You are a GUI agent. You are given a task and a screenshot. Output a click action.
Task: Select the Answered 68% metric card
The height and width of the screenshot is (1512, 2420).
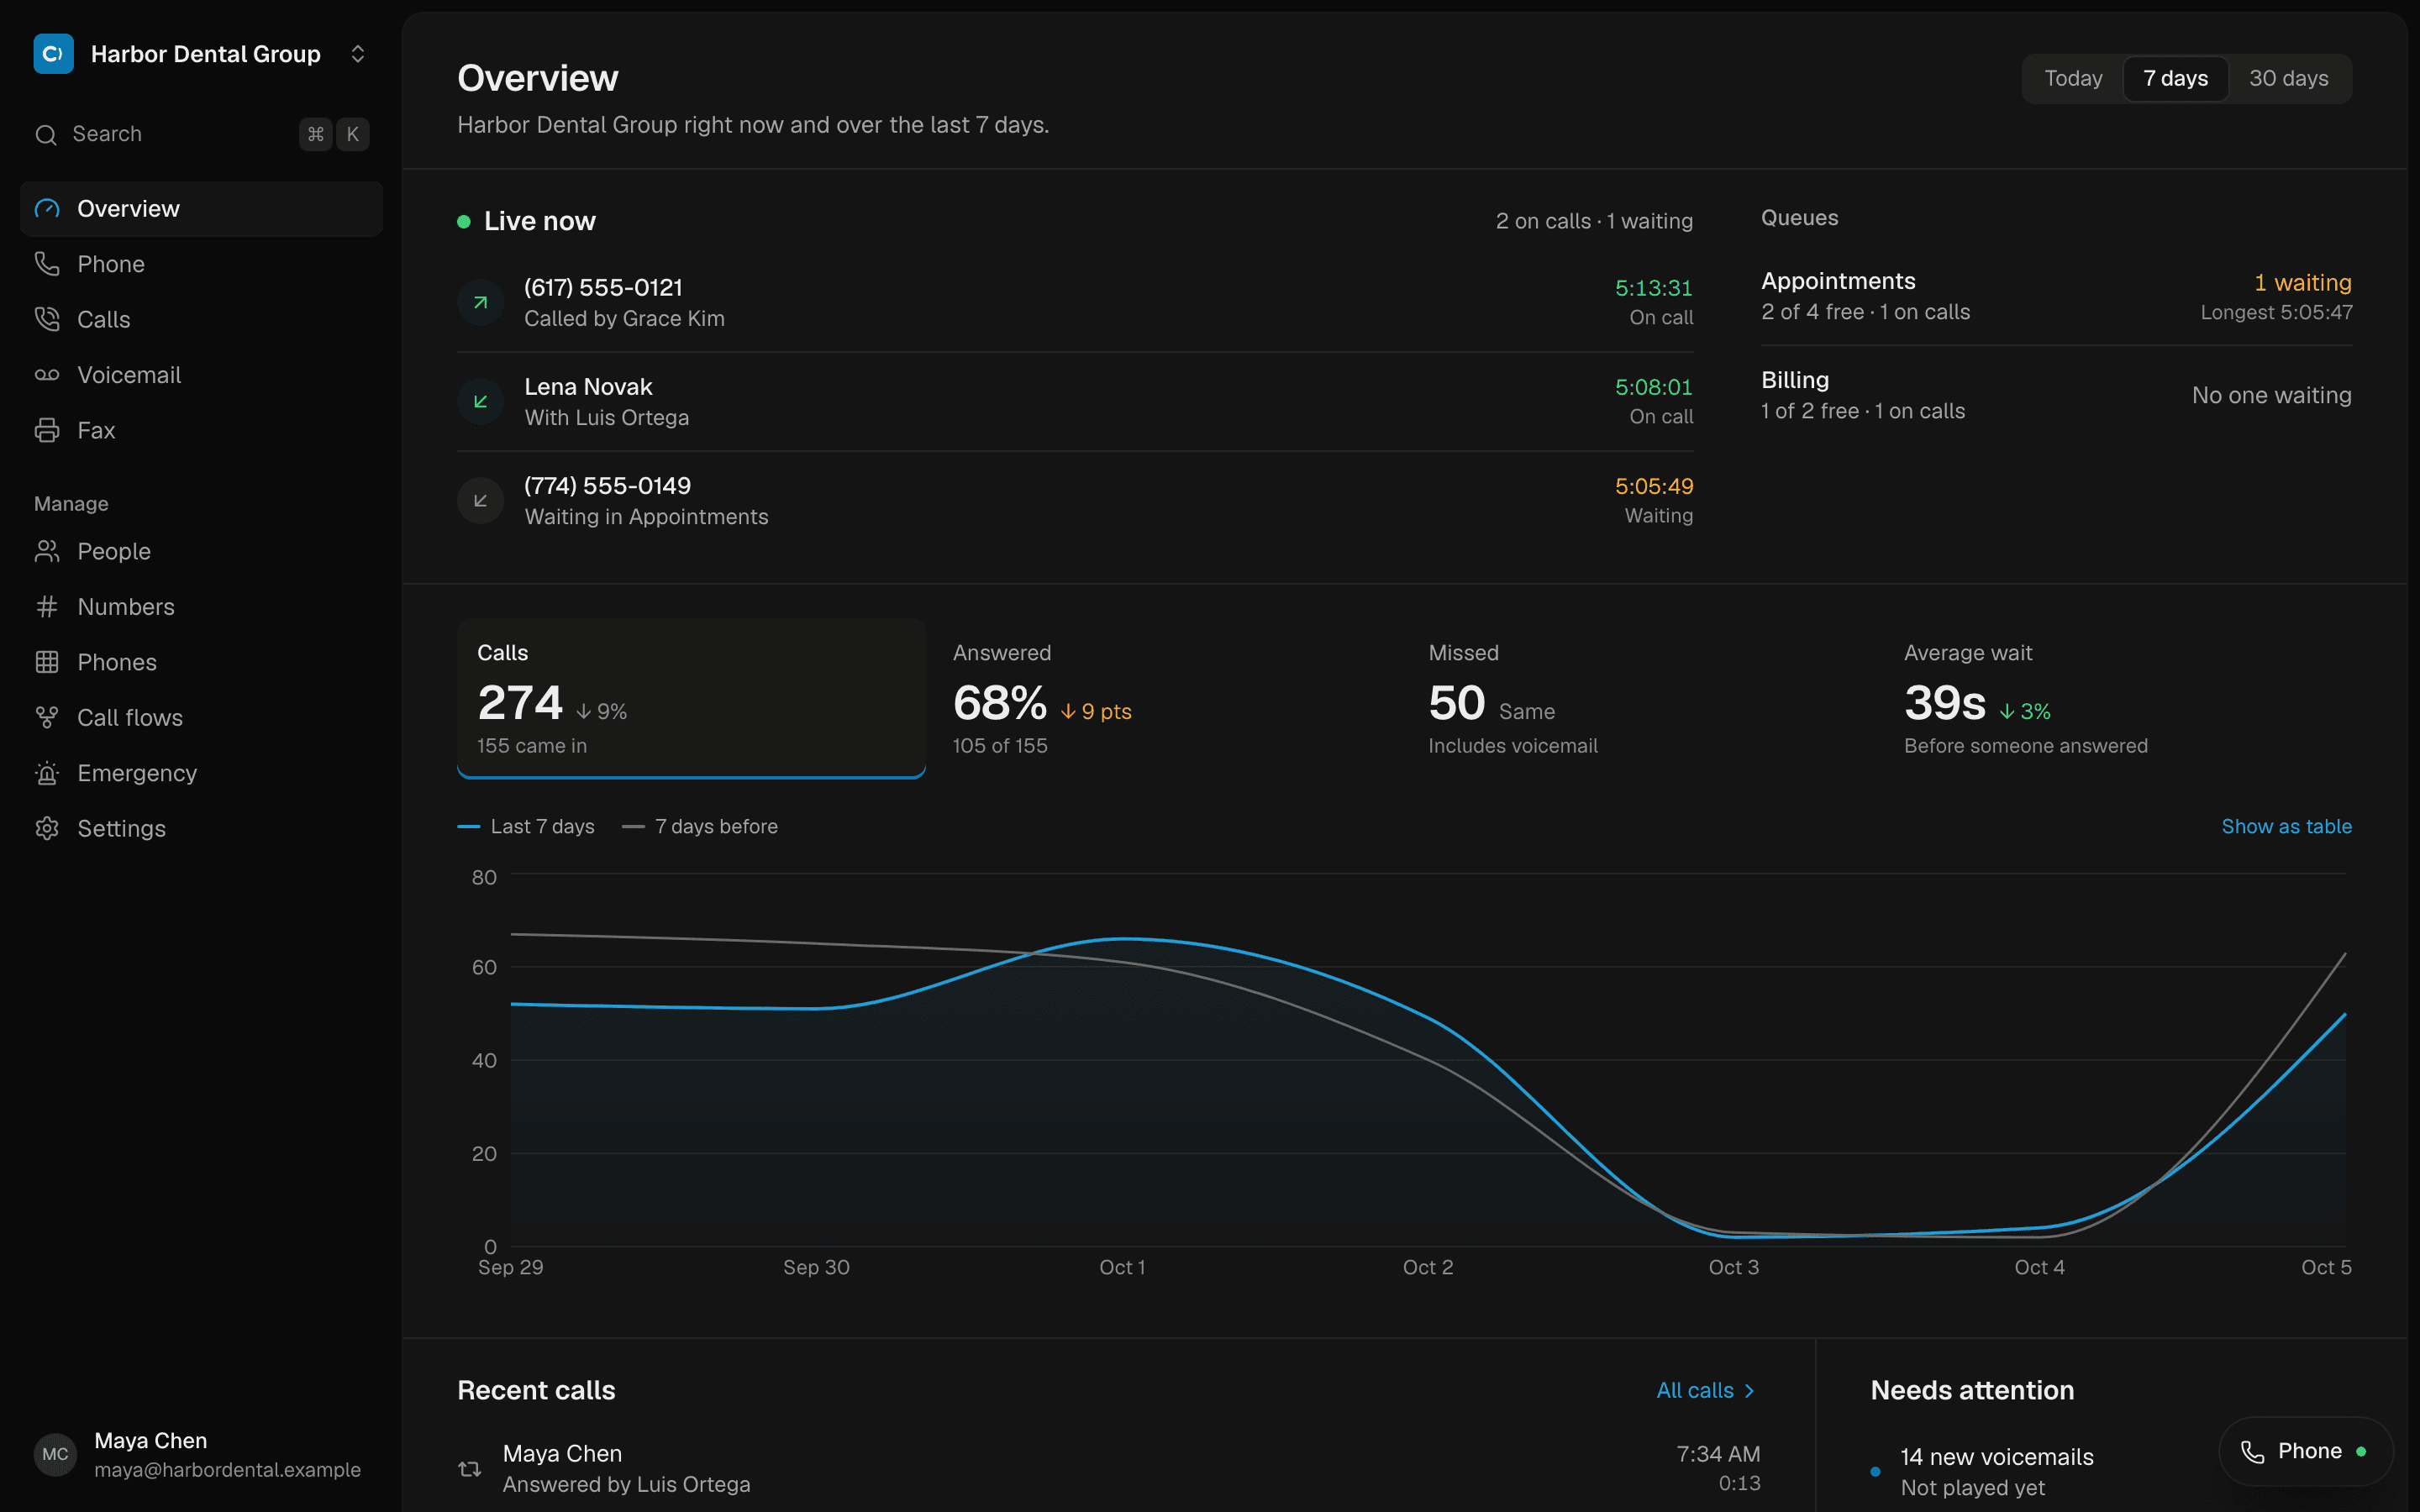(x=1166, y=697)
